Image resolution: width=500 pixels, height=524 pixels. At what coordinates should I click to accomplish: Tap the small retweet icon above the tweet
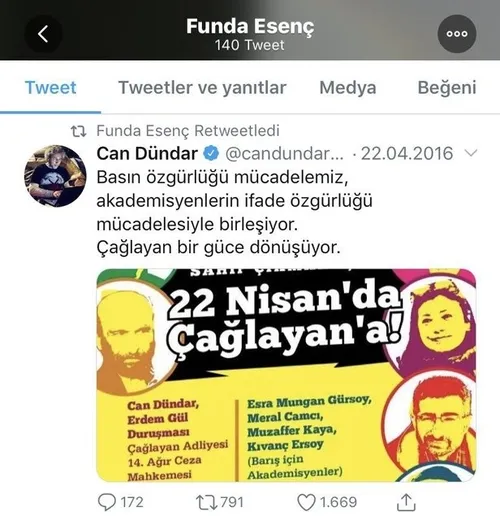tap(79, 131)
